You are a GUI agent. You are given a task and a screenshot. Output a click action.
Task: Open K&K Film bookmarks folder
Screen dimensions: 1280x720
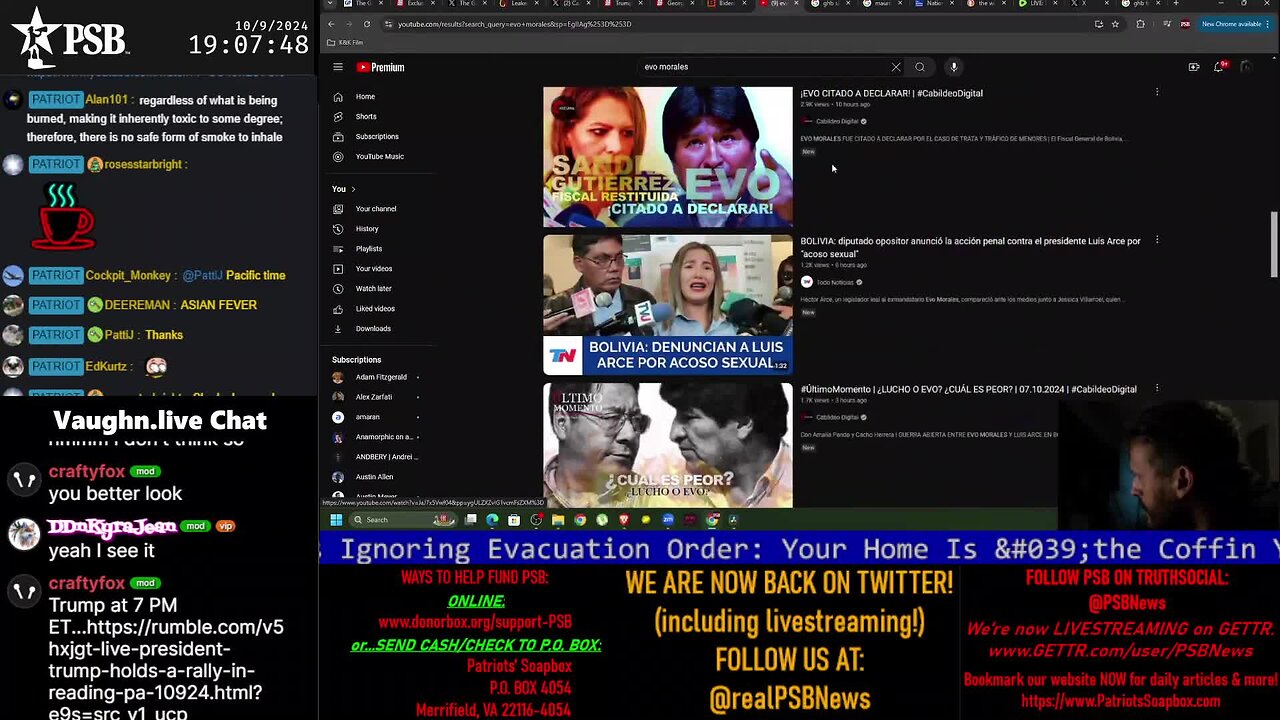coord(345,43)
